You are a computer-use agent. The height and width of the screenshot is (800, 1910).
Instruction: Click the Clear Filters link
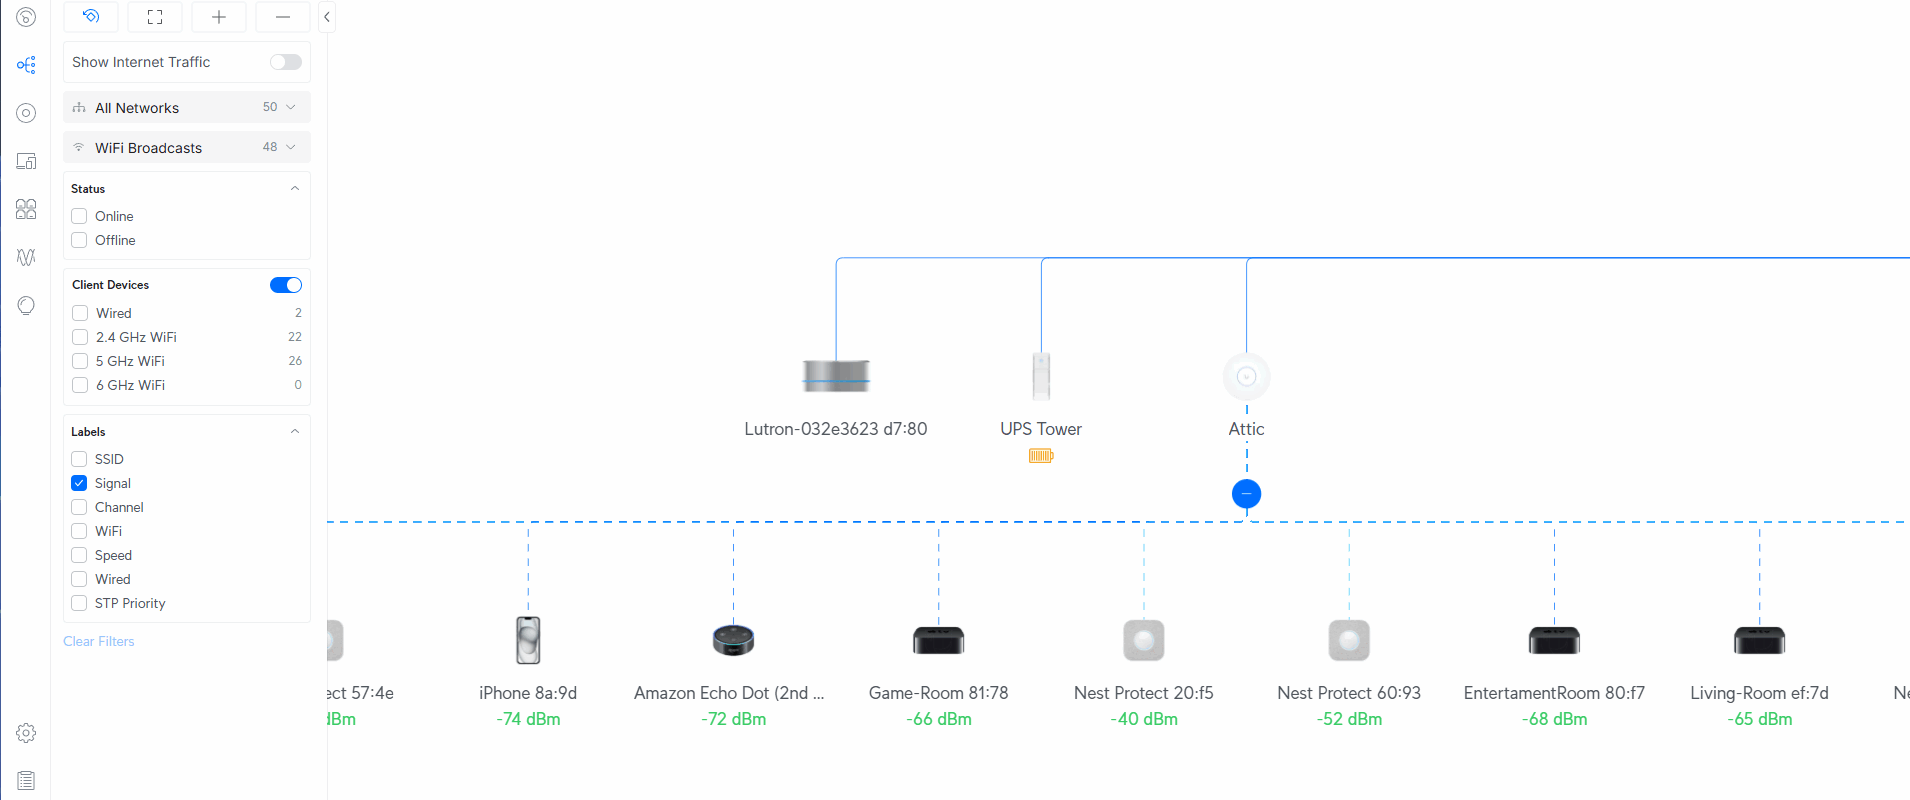(98, 641)
